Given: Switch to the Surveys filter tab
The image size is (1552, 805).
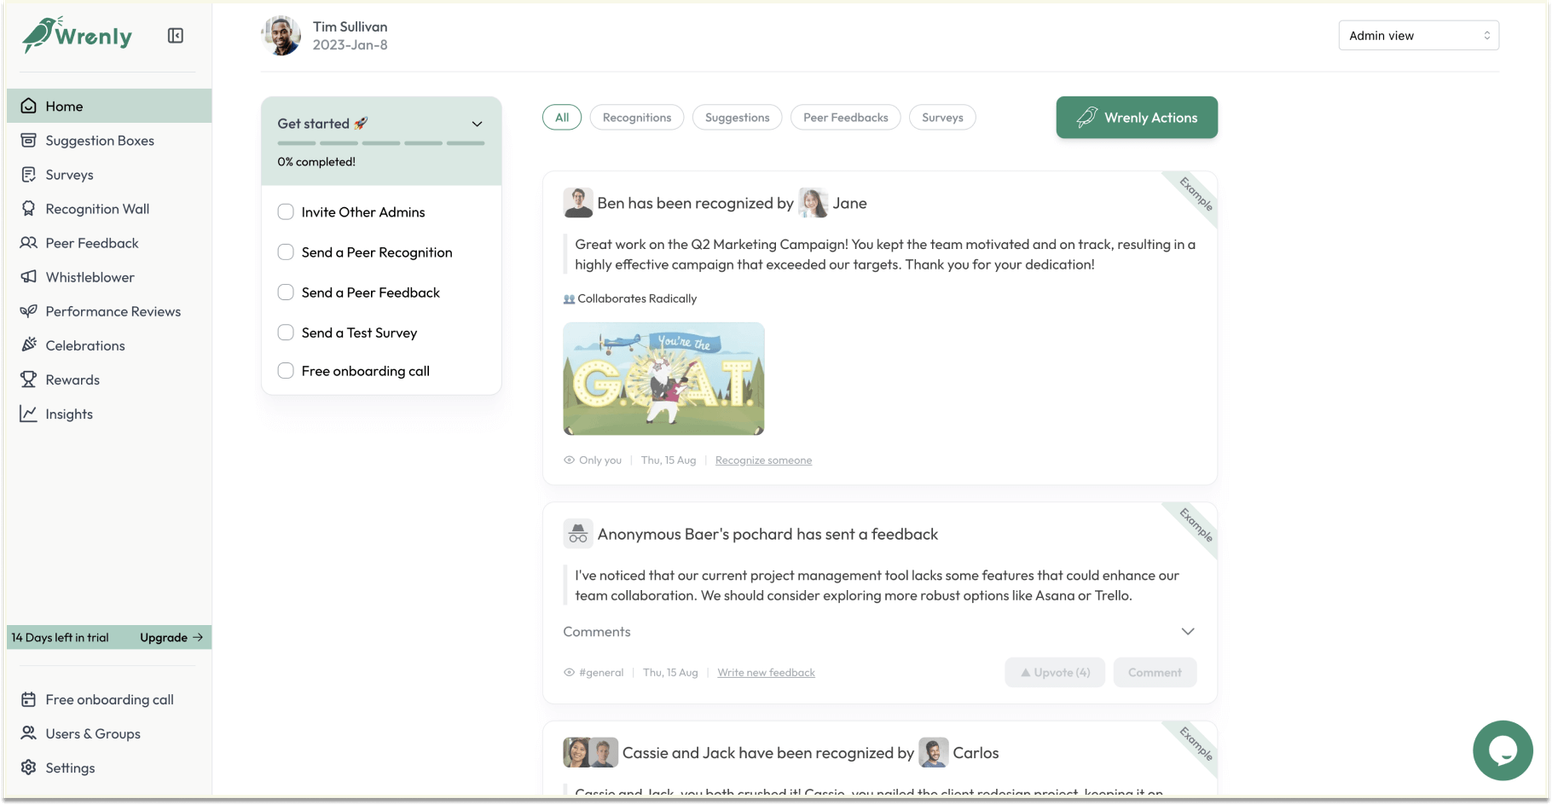Looking at the screenshot, I should [943, 117].
